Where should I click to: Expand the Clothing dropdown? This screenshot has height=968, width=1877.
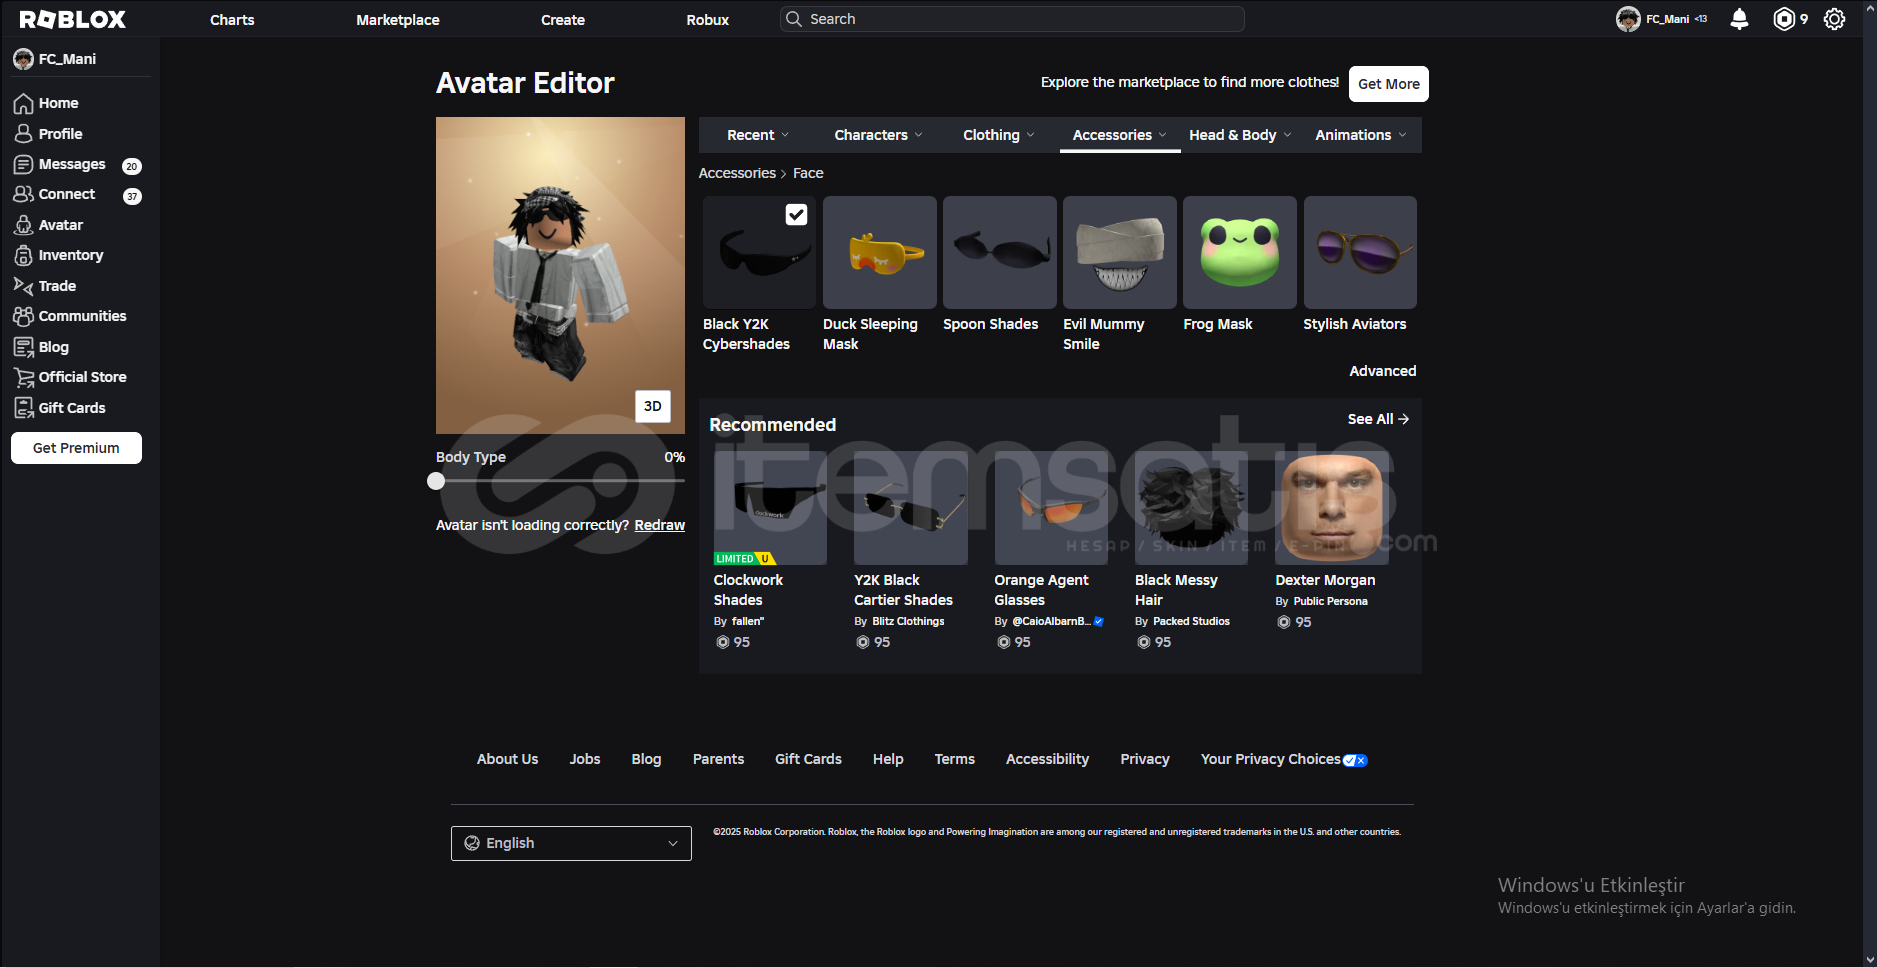998,135
